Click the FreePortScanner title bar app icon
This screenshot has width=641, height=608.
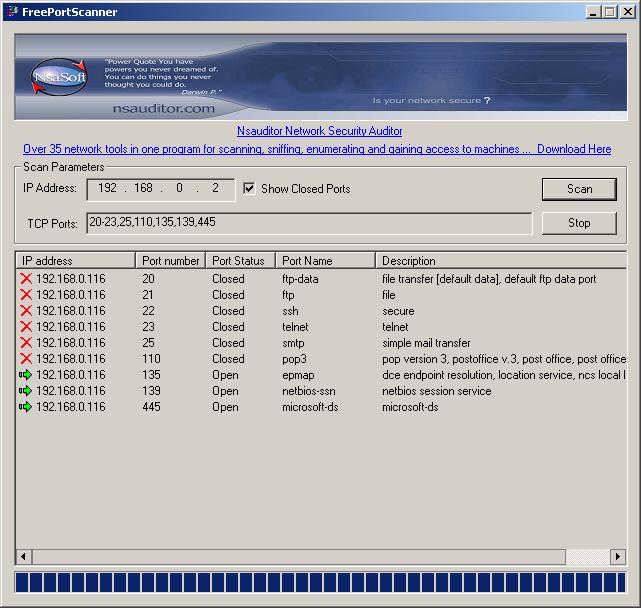pyautogui.click(x=12, y=11)
